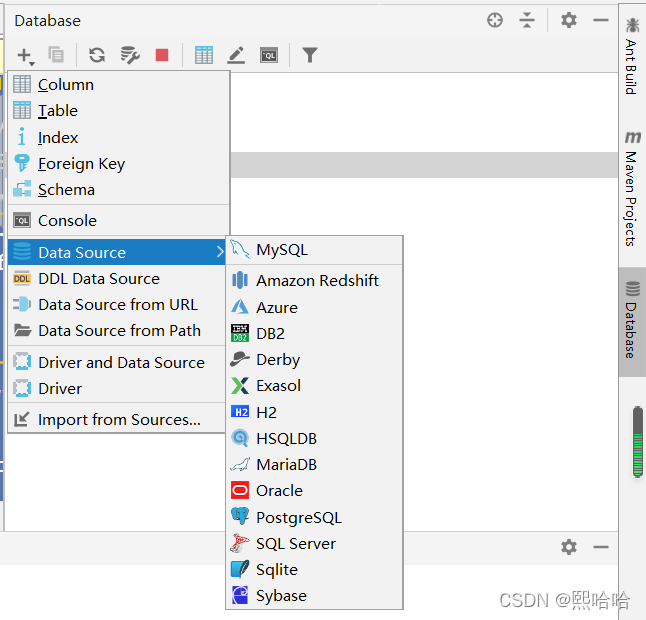Screen dimensions: 646x620
Task: Click the duplicate data source icon
Action: [56, 55]
